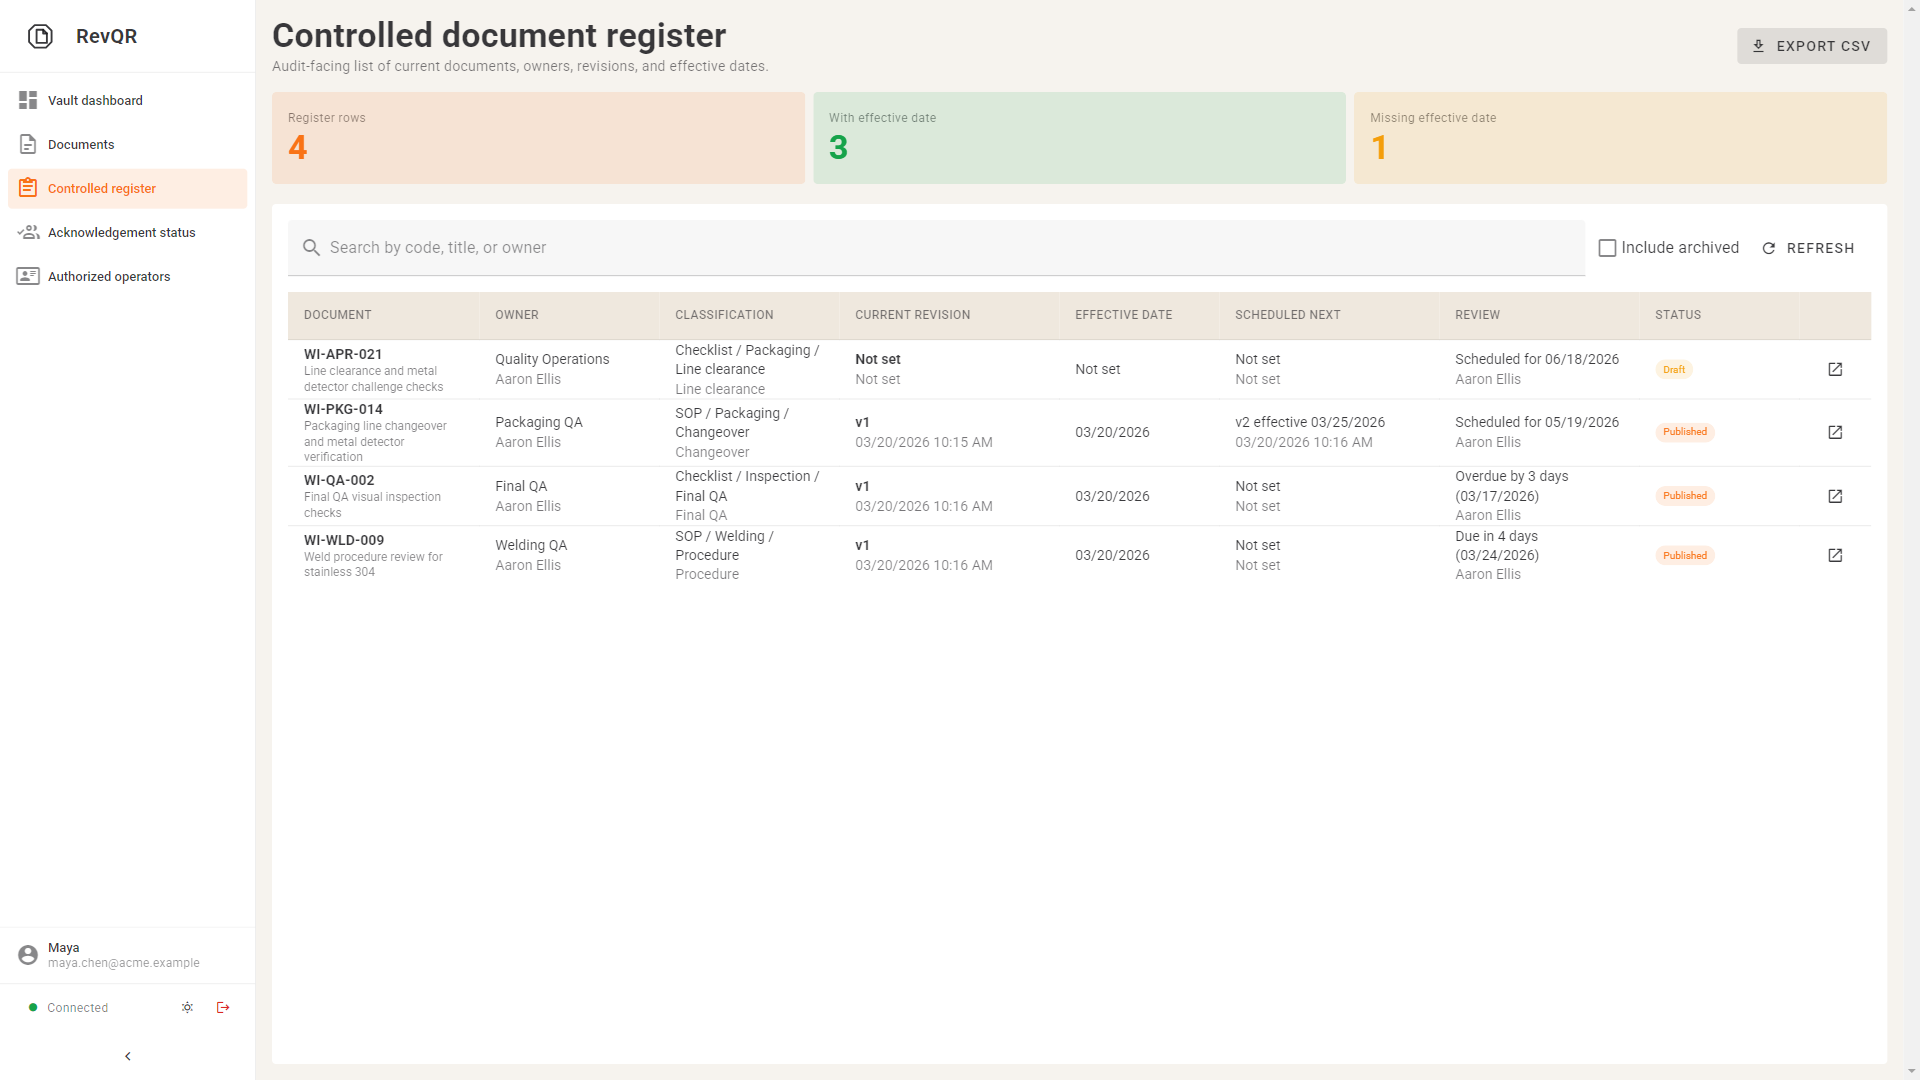
Task: Click the log out icon near Connected
Action: [223, 1007]
